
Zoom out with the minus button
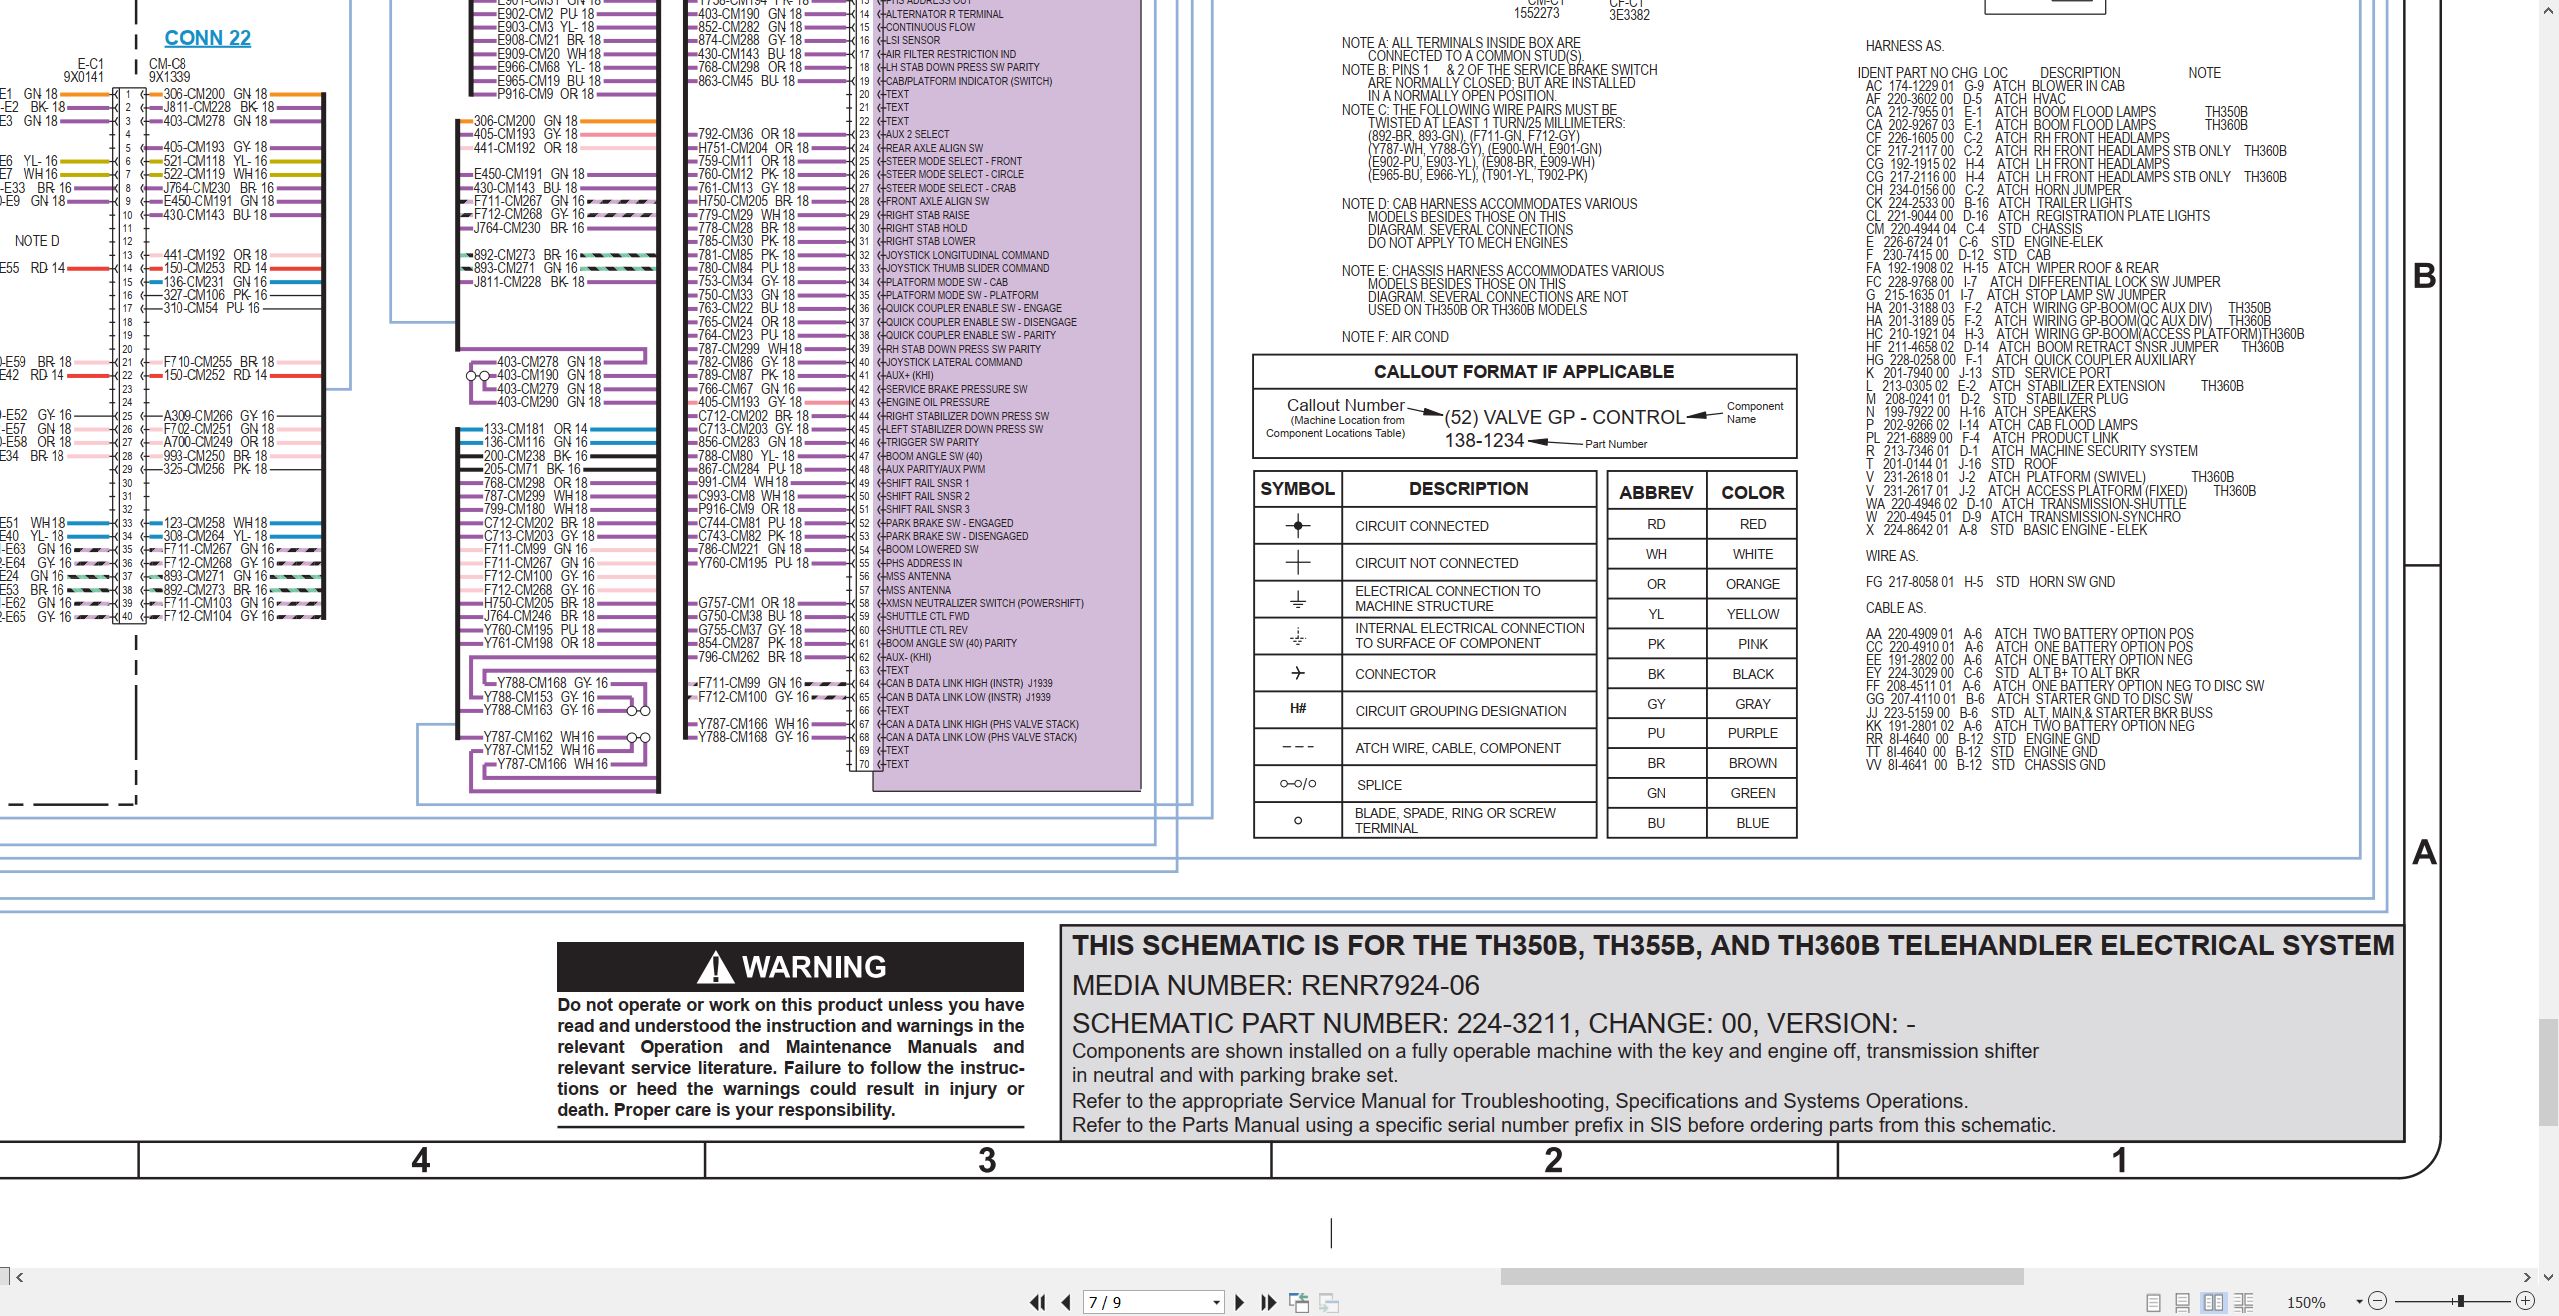coord(2378,1302)
